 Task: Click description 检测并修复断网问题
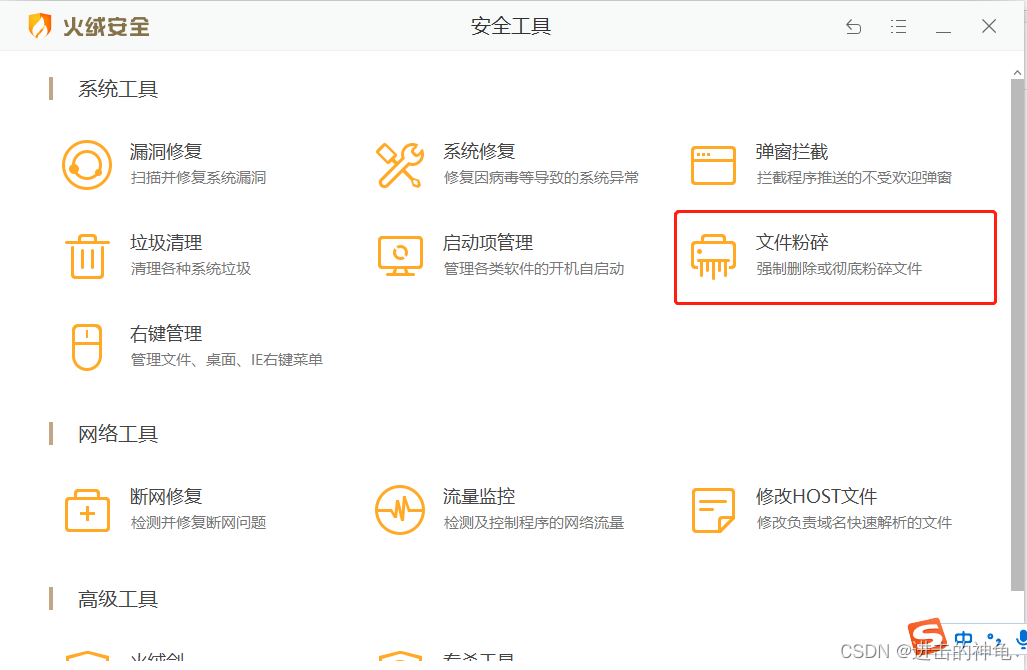[x=198, y=523]
